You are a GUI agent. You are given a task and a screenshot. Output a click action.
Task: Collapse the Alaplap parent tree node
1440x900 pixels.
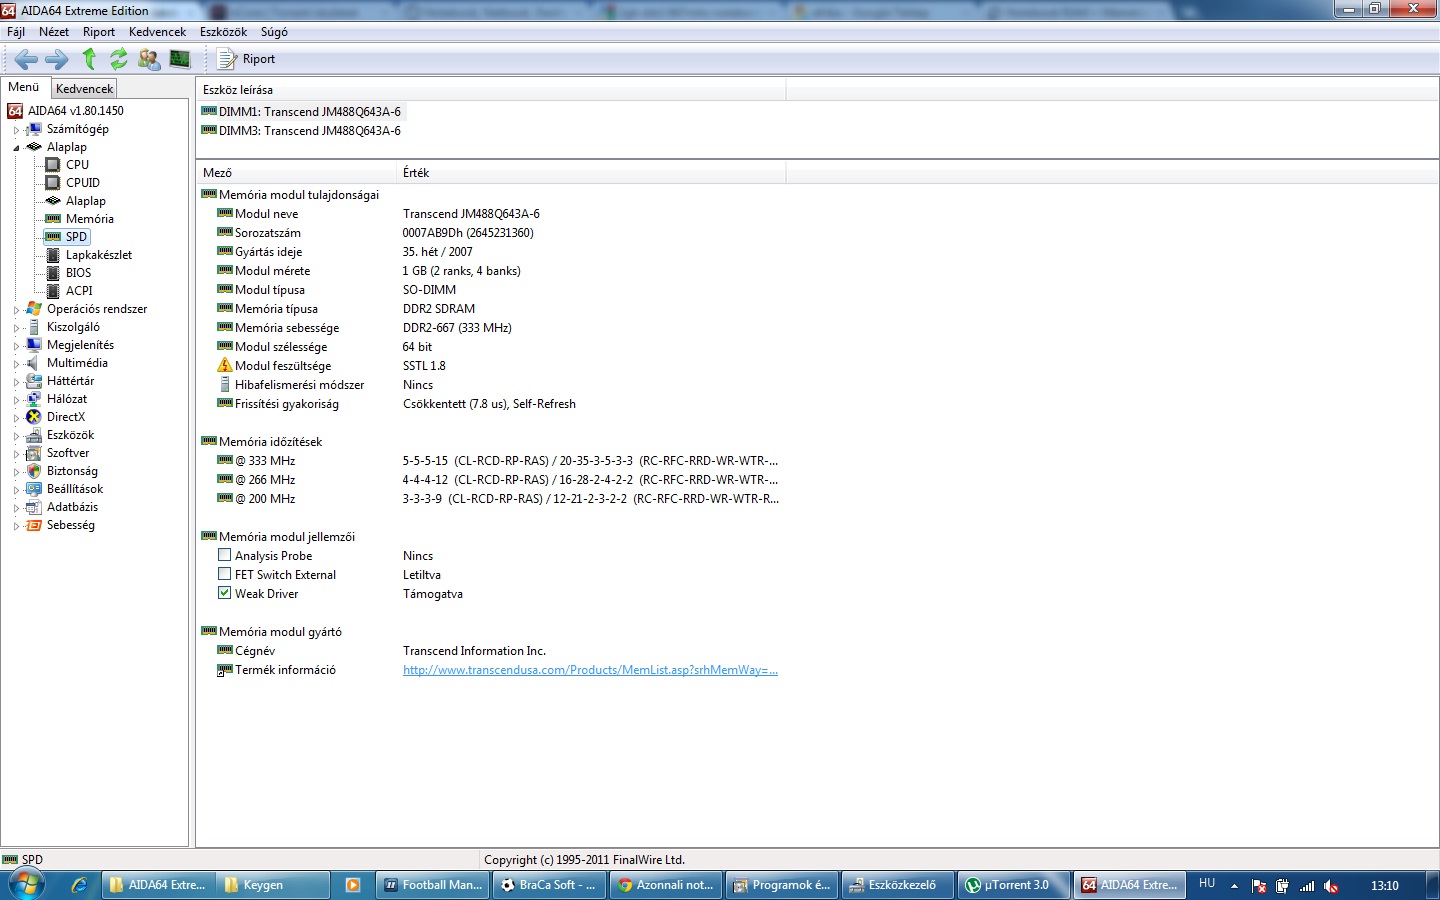coord(16,148)
